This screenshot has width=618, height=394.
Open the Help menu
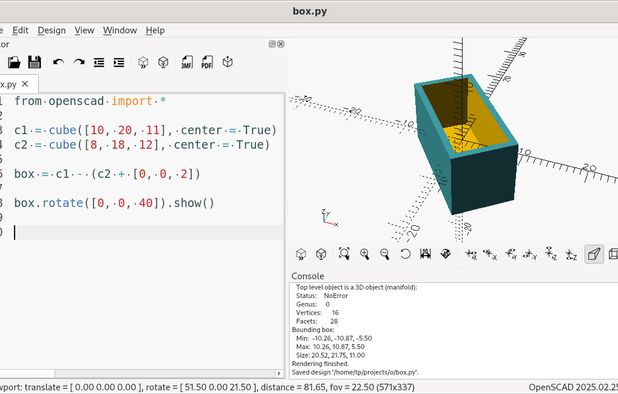pos(155,30)
